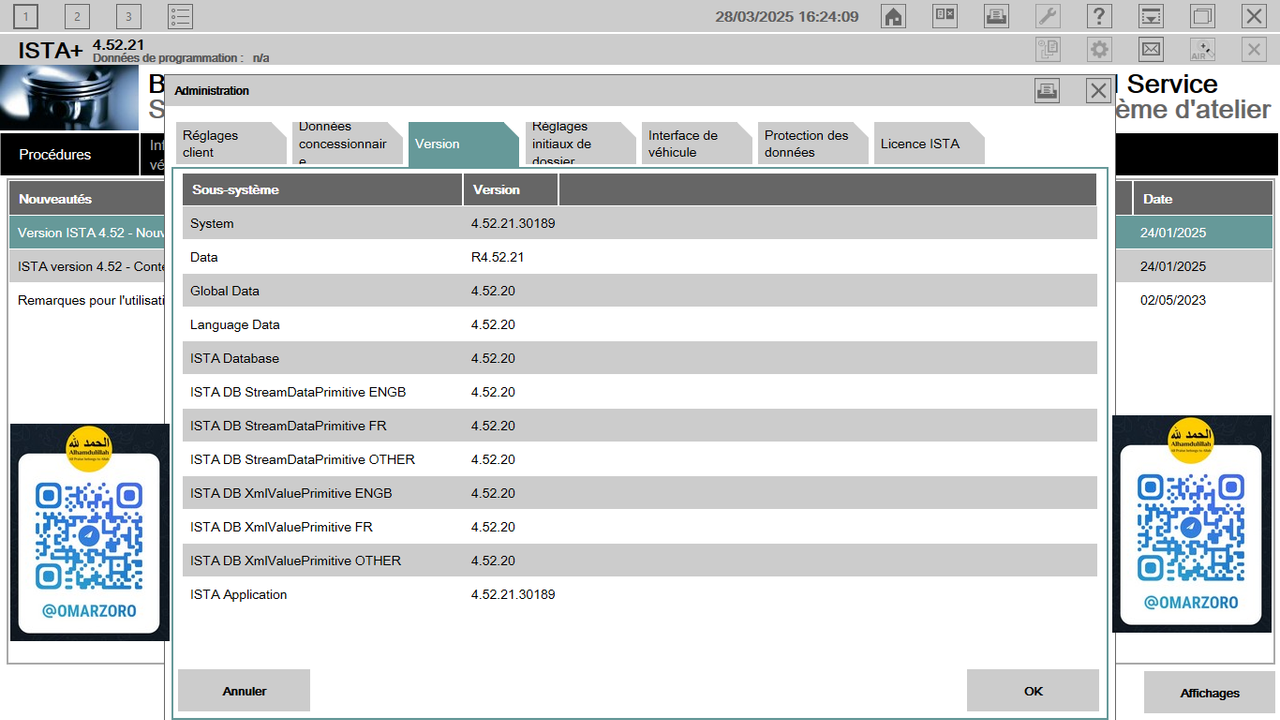Click the AIR search icon

[1202, 50]
